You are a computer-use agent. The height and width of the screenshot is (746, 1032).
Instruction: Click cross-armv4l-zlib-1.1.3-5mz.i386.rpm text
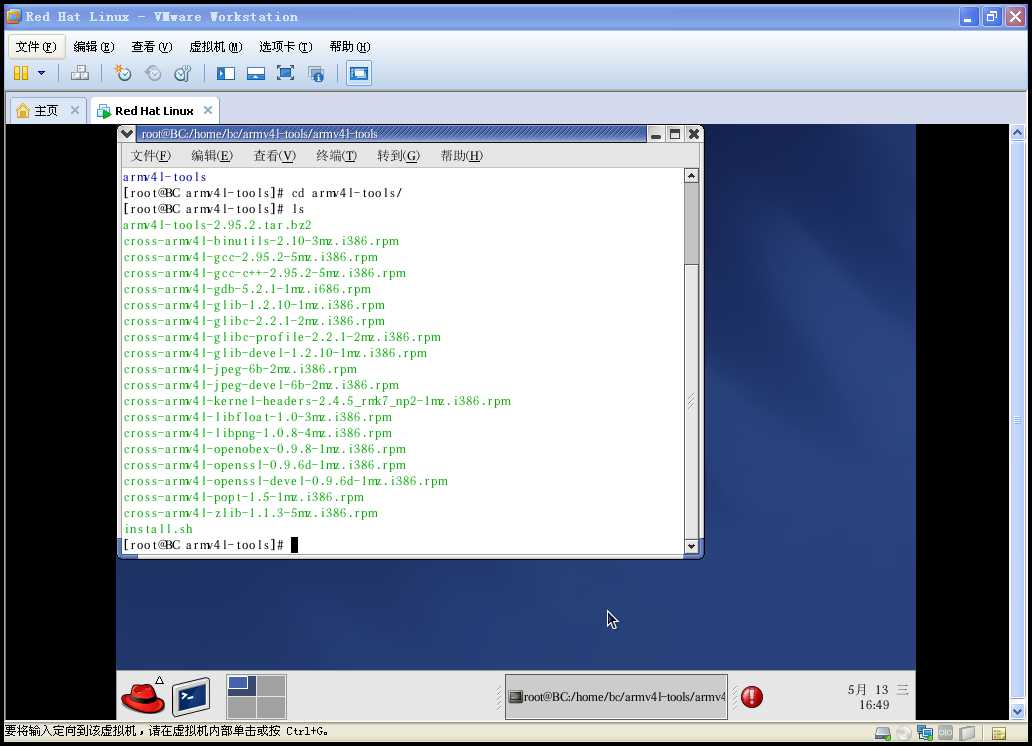tap(251, 513)
